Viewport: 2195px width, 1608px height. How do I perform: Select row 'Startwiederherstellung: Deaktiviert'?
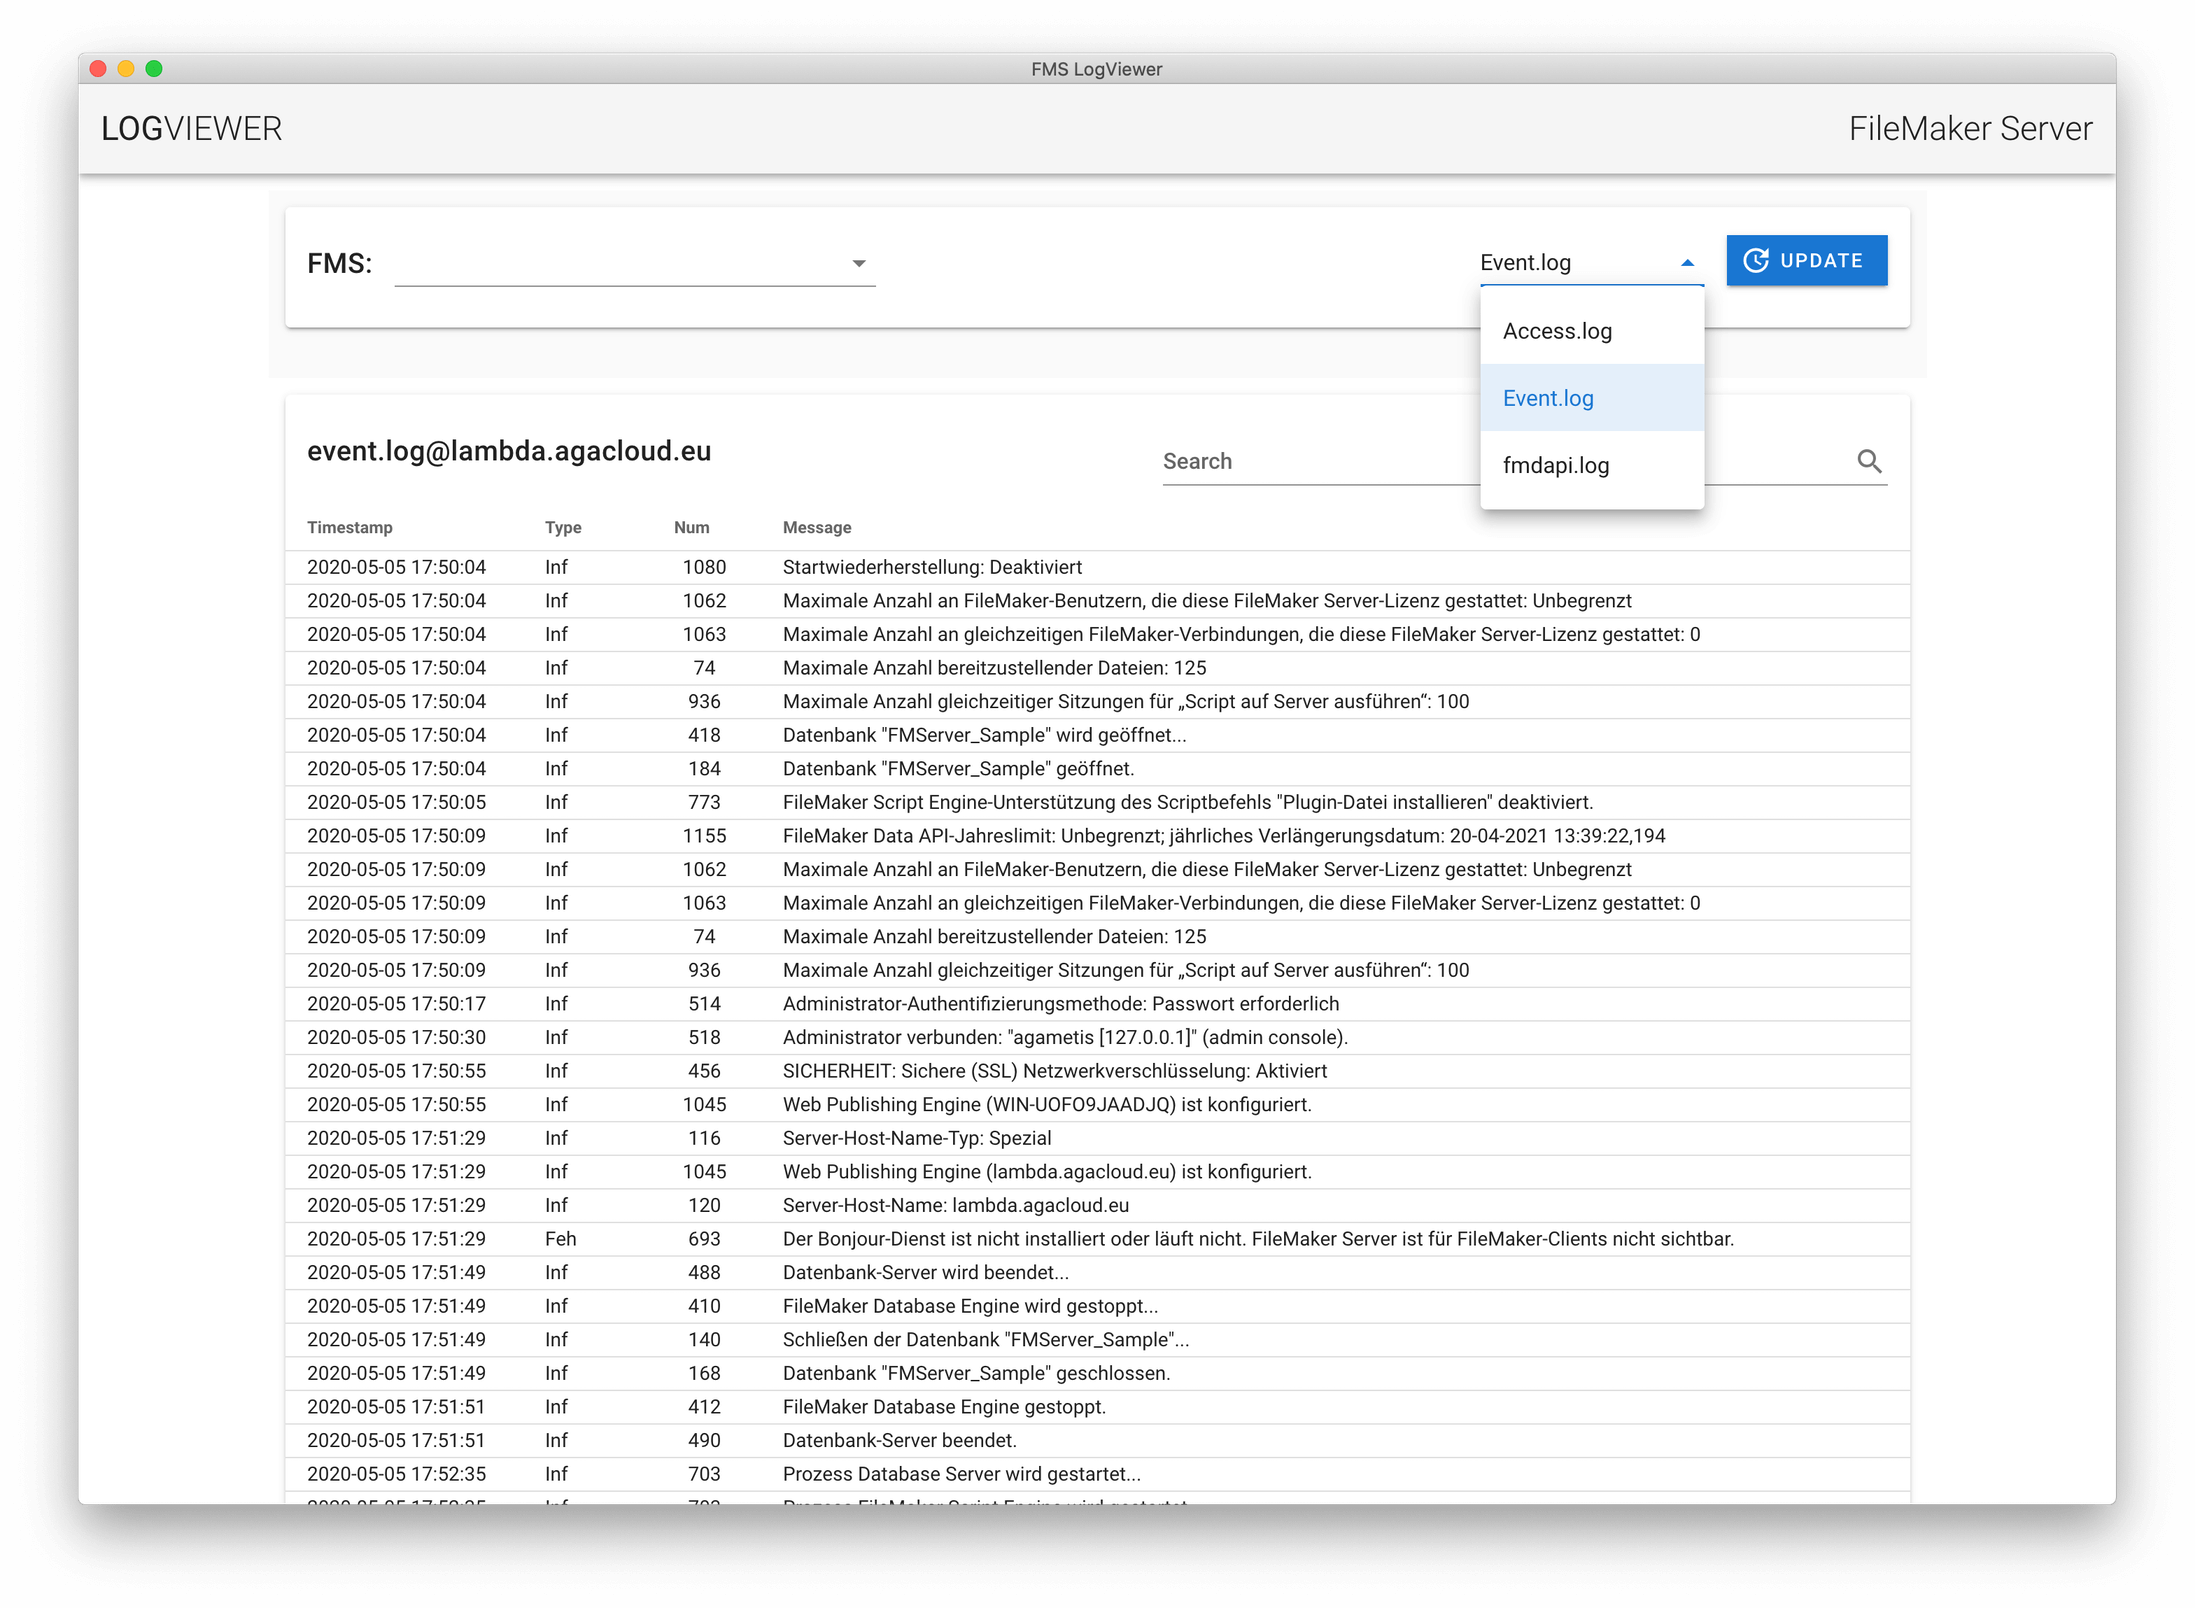pos(1097,567)
